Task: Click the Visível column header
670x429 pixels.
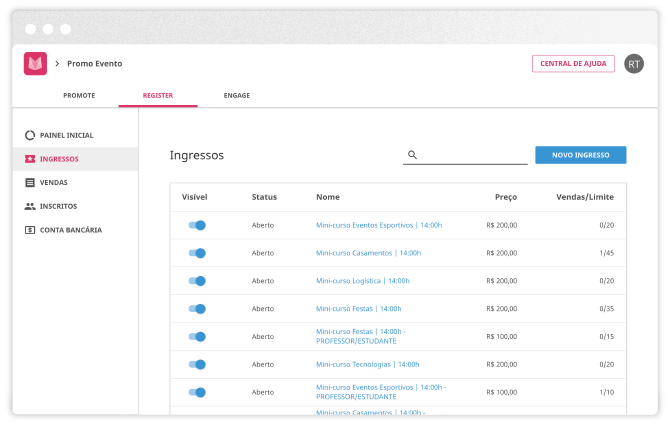Action: (x=194, y=197)
